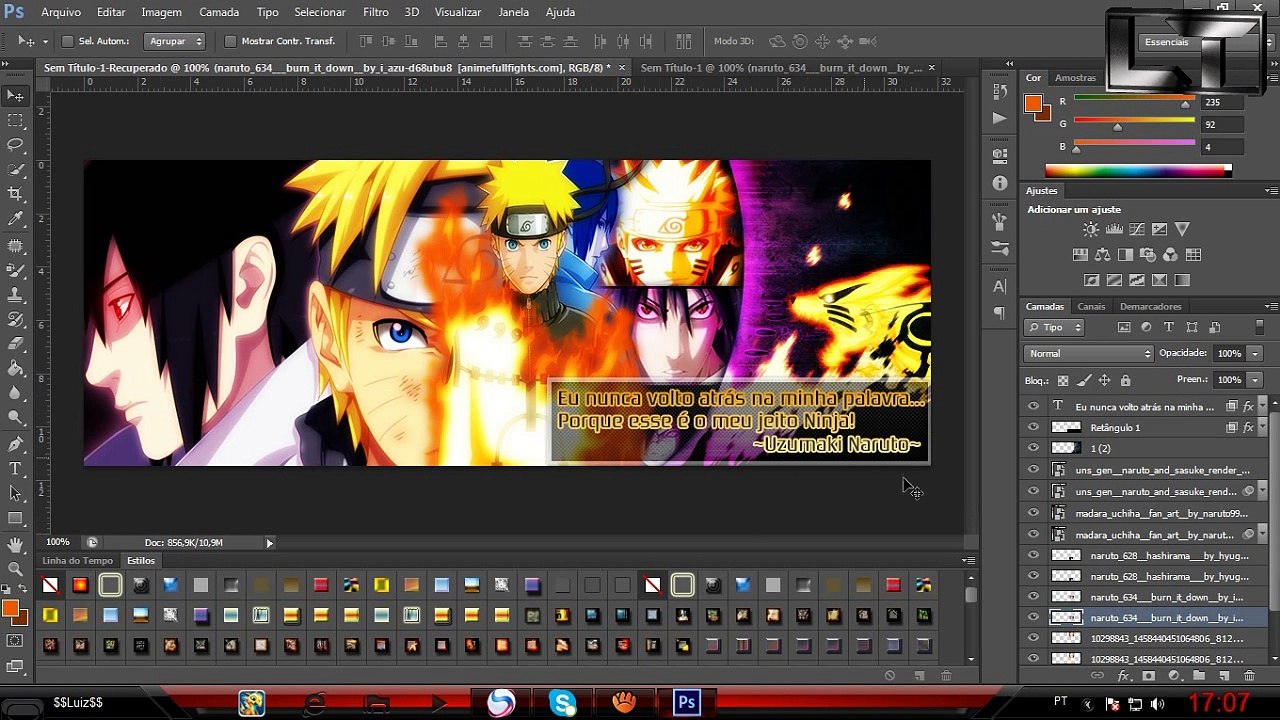1280x720 pixels.
Task: Add a Channel Mixer adjustment
Action: tap(1170, 255)
